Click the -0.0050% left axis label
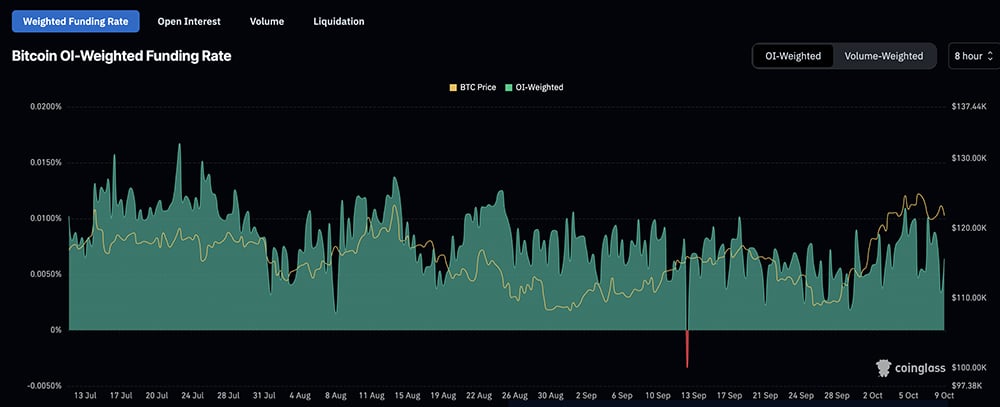1000x407 pixels. (45, 385)
